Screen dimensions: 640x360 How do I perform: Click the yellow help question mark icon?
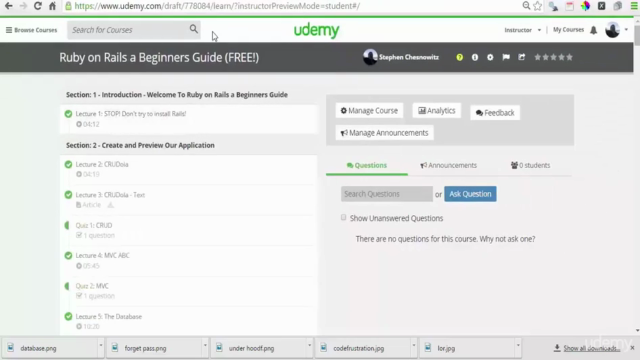coord(460,58)
